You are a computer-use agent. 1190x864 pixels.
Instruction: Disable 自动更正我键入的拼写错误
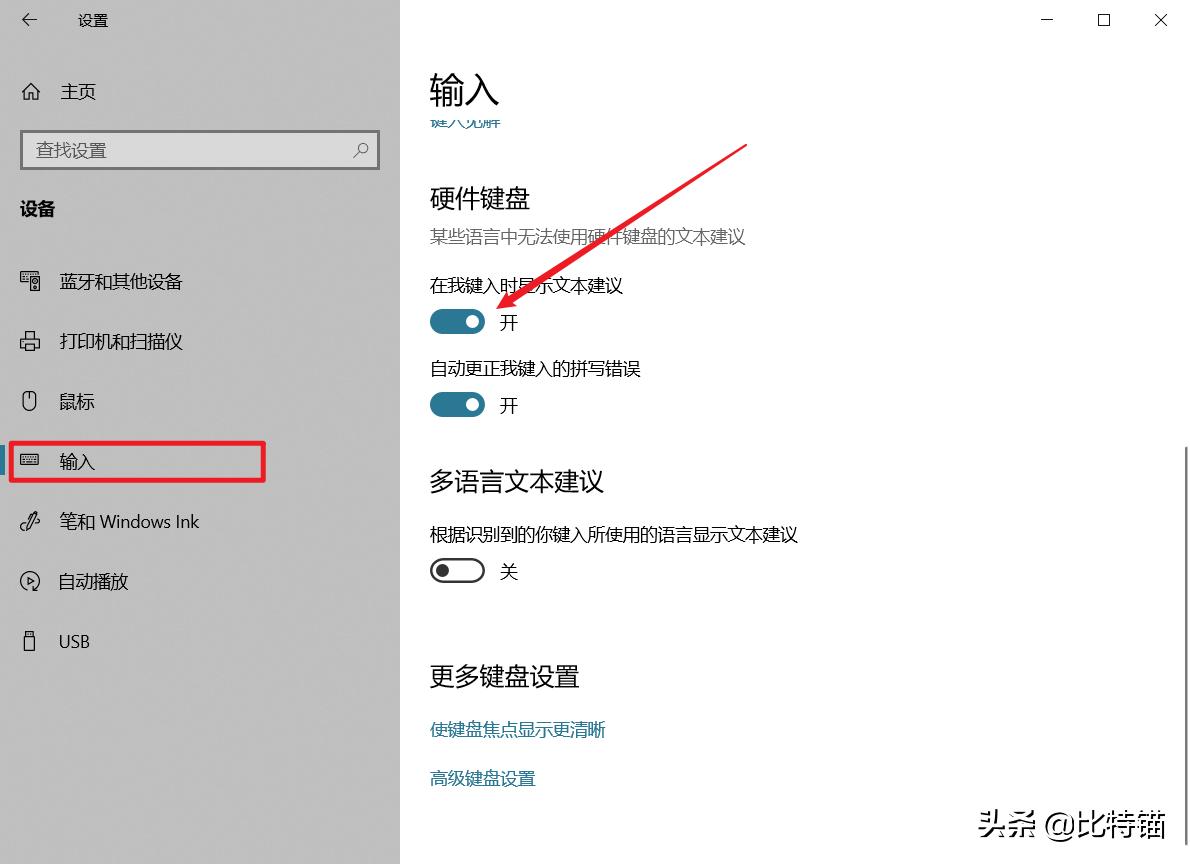click(457, 404)
